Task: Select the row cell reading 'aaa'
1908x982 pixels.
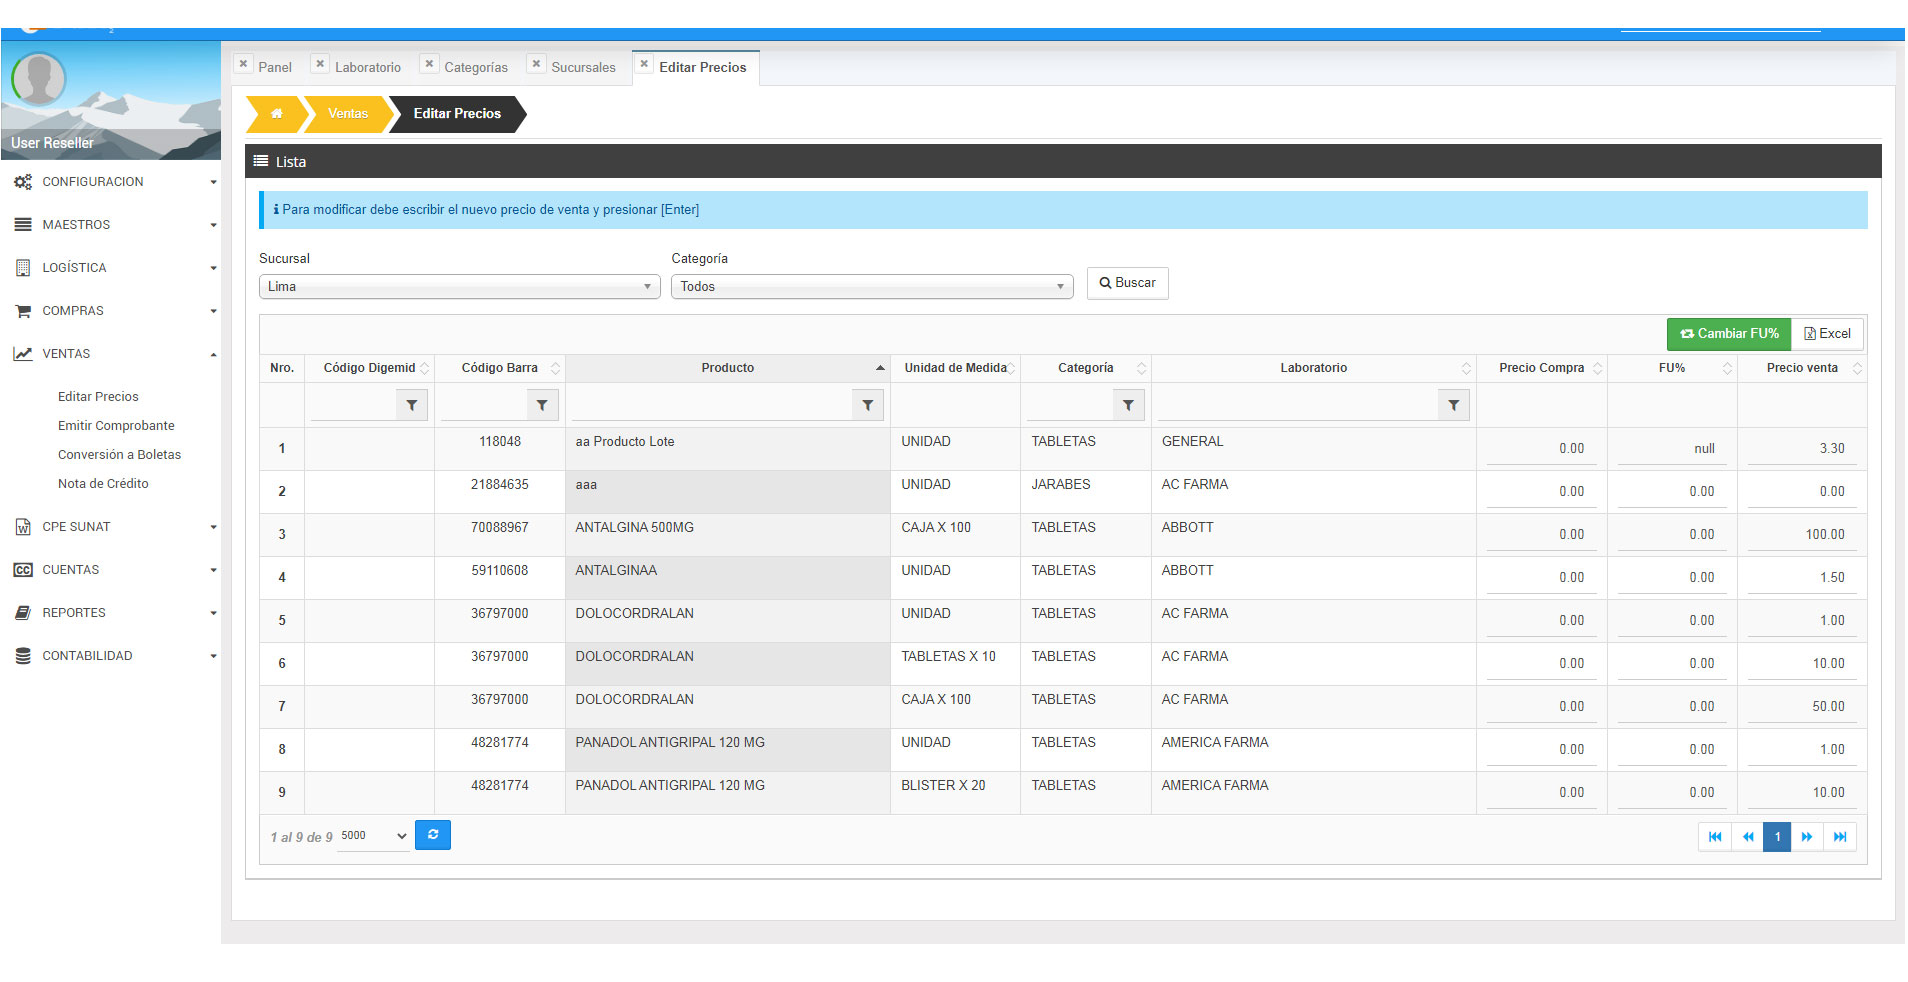Action: pyautogui.click(x=728, y=492)
